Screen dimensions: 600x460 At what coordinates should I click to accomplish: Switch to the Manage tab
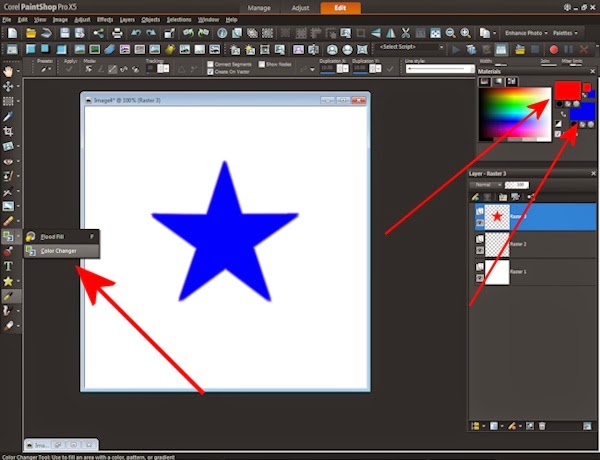pos(259,8)
